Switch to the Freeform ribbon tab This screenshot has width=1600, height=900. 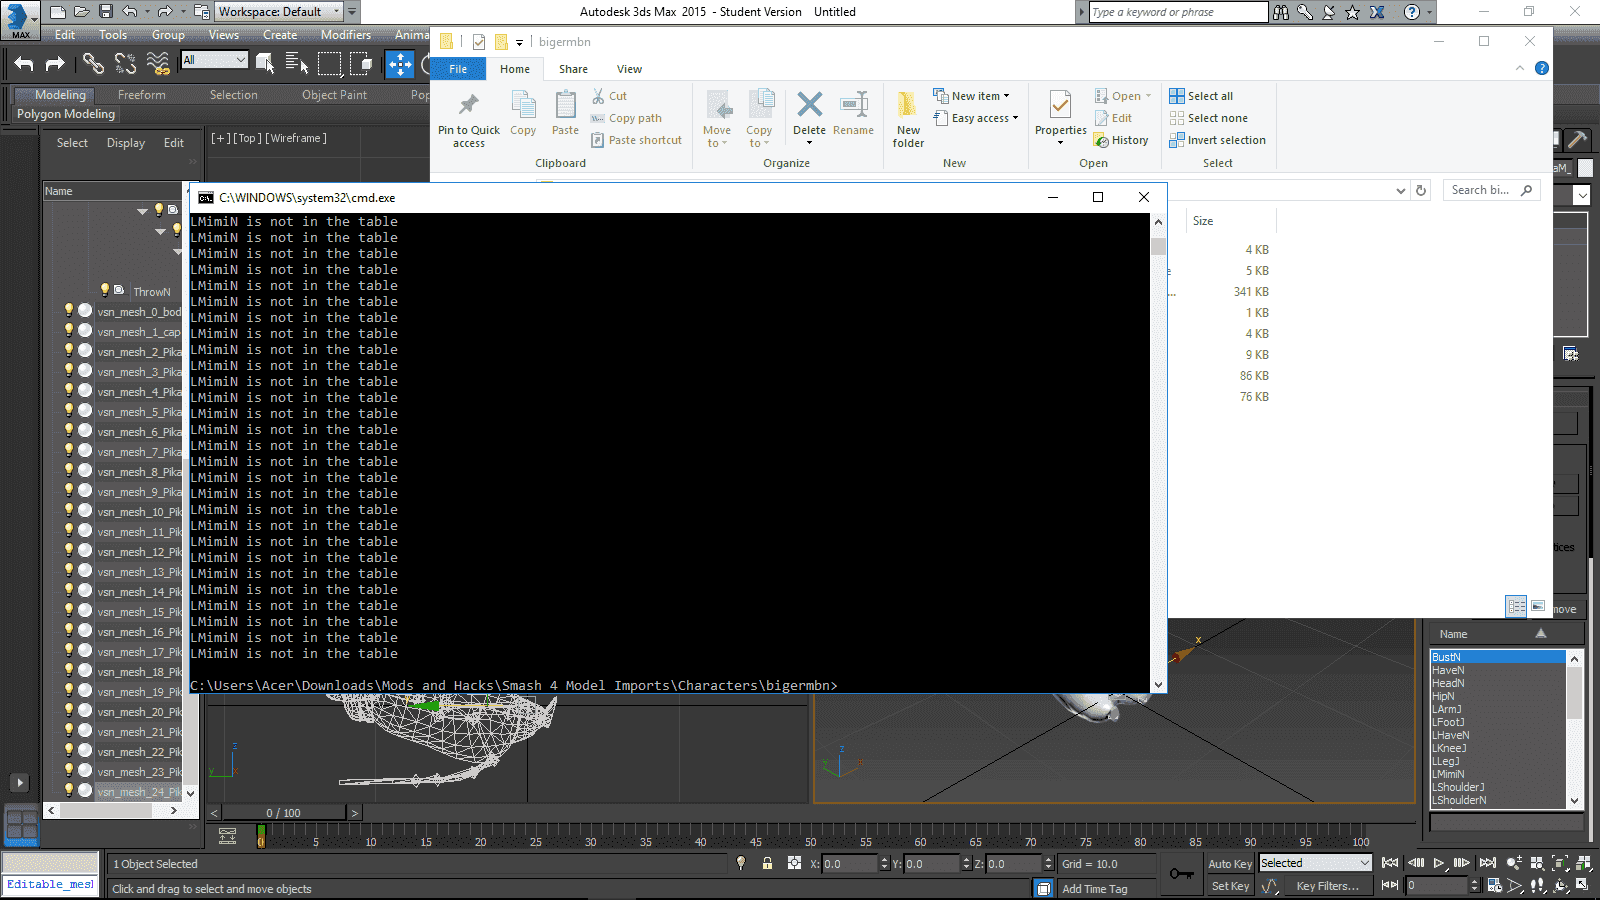click(x=142, y=95)
